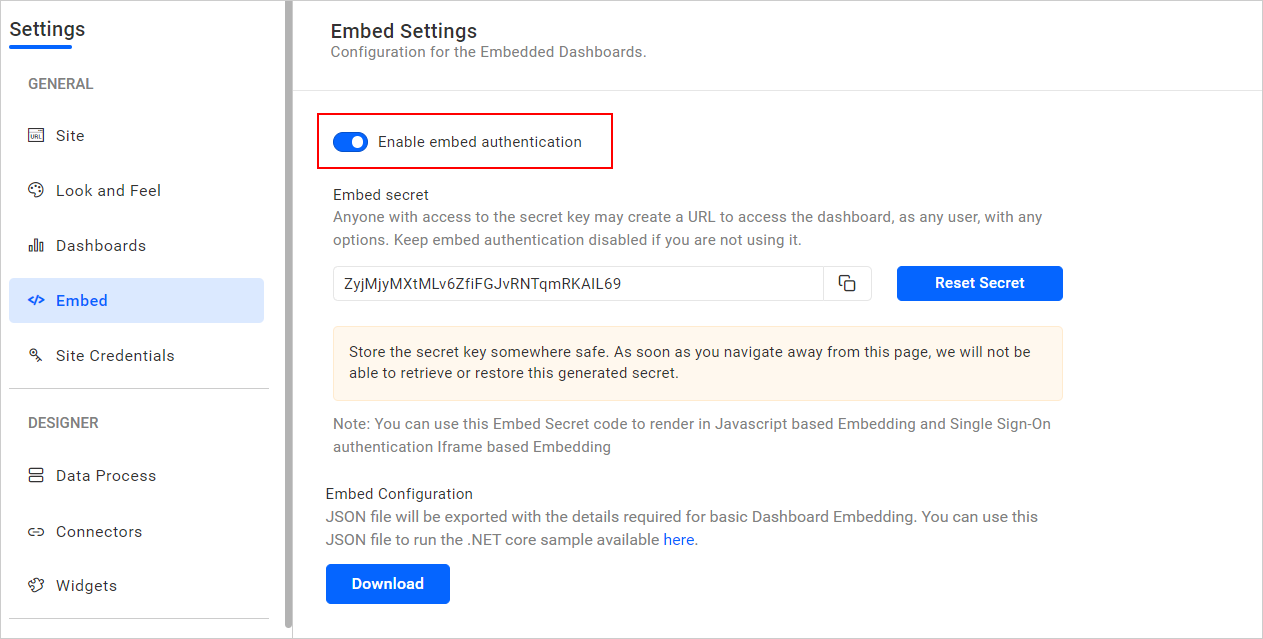Open the .NET core sample via here link

(679, 539)
